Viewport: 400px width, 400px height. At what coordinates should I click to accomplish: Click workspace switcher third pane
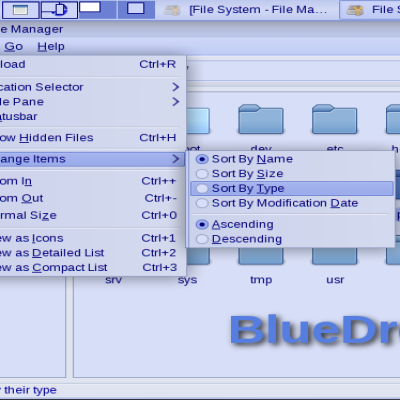click(x=97, y=10)
